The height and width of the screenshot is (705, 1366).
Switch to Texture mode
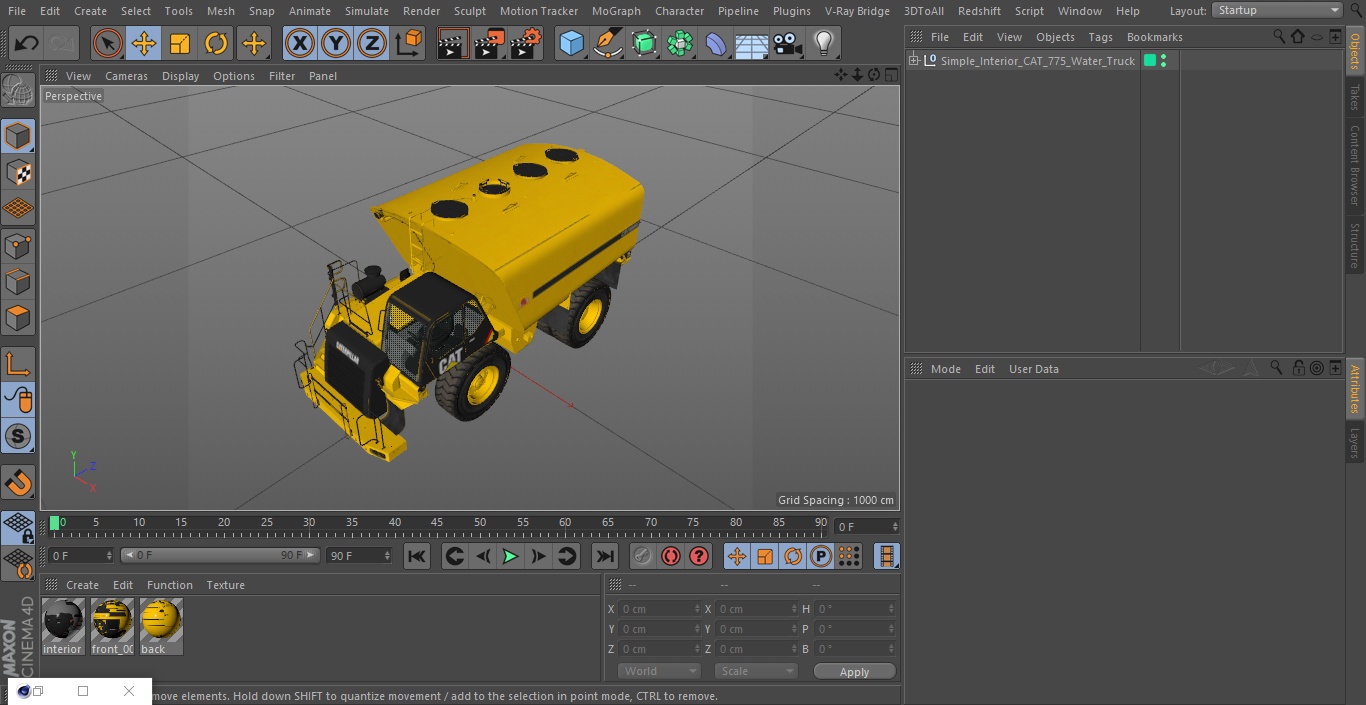click(x=18, y=173)
